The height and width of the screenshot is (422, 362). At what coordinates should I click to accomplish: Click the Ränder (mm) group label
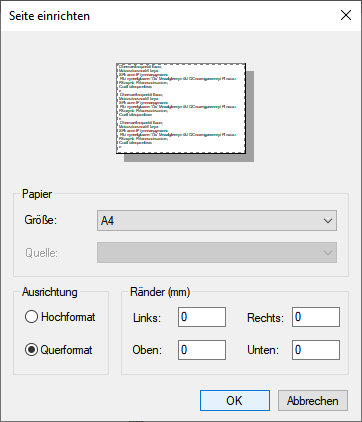(160, 292)
